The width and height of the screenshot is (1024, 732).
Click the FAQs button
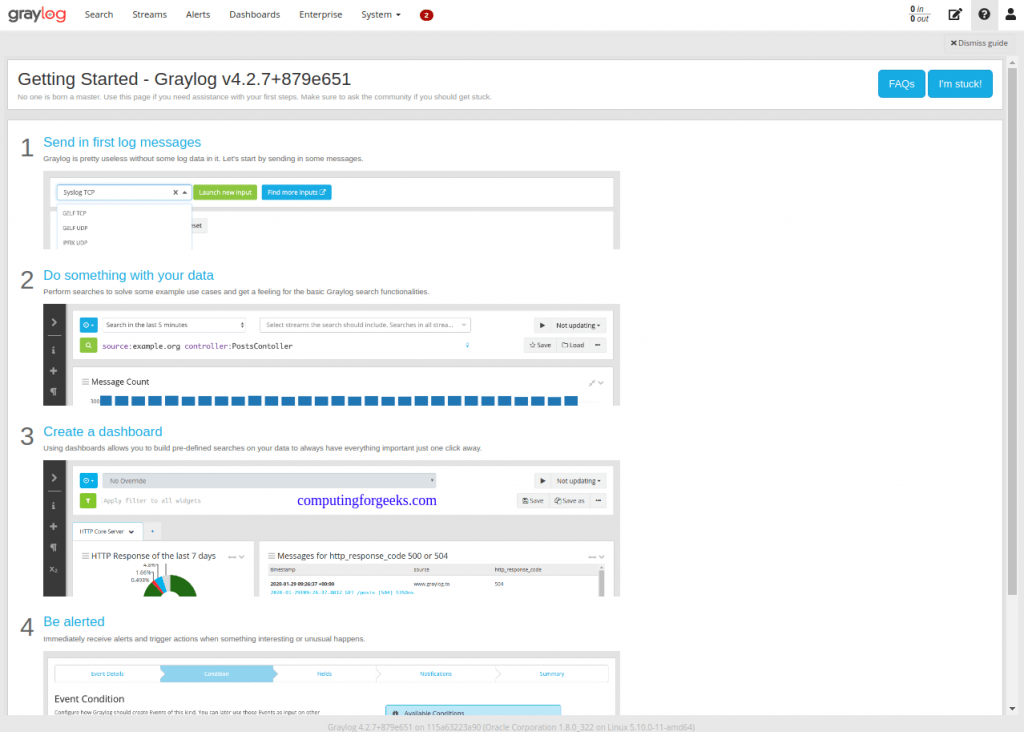point(901,83)
